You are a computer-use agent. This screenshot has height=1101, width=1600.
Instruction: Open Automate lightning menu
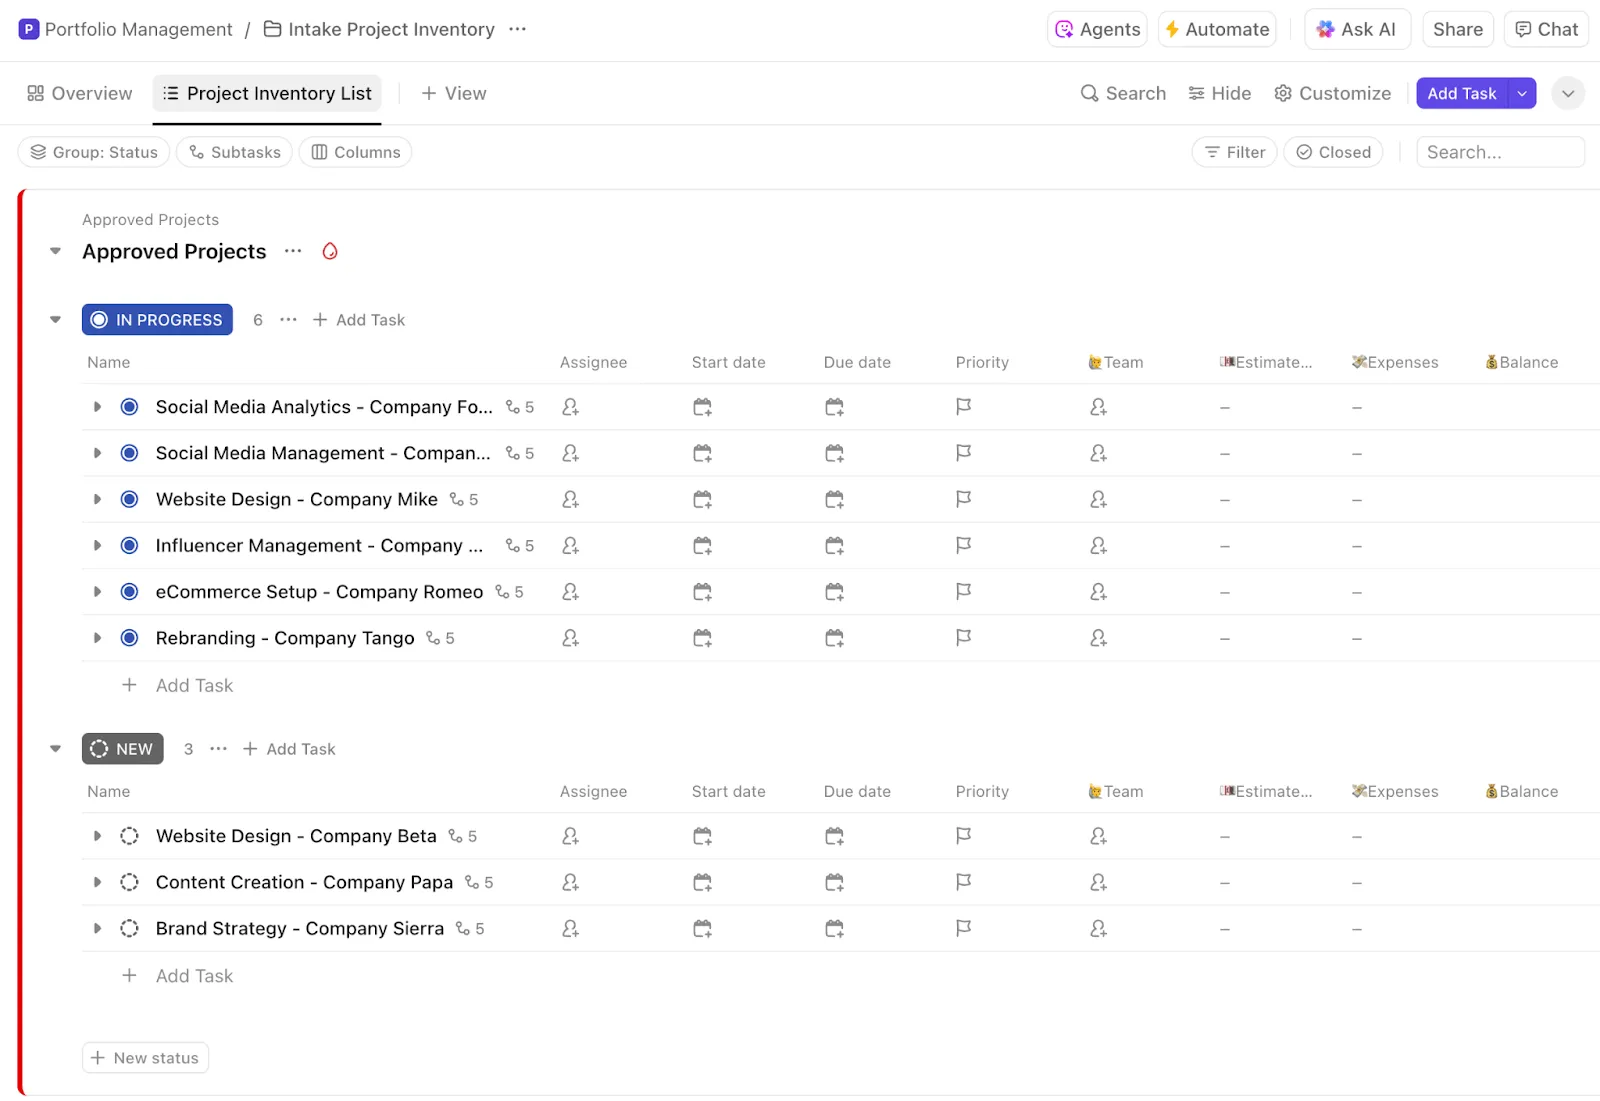coord(1217,29)
